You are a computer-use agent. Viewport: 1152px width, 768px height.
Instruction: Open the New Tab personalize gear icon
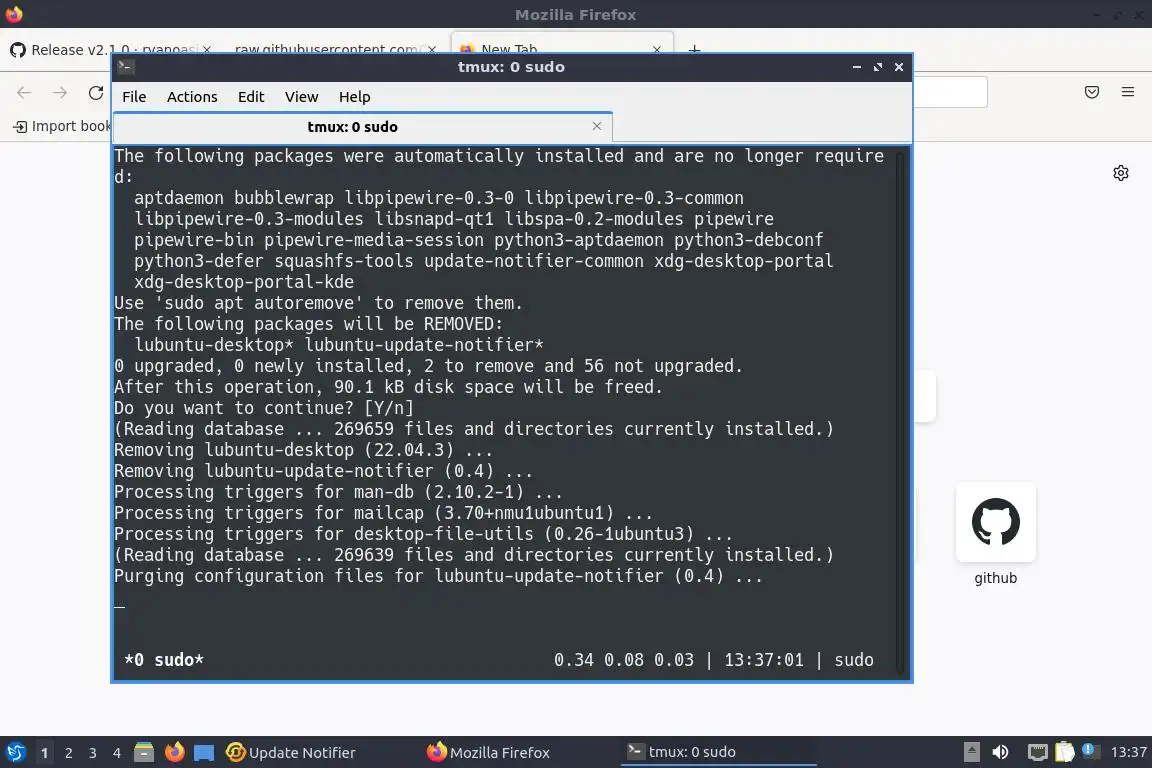coord(1120,173)
